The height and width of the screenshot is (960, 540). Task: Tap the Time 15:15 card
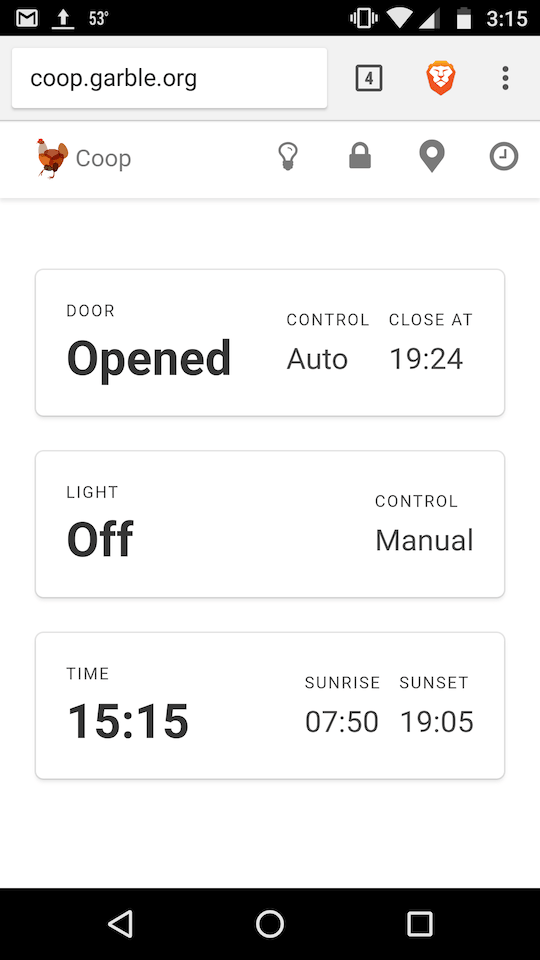pos(270,706)
